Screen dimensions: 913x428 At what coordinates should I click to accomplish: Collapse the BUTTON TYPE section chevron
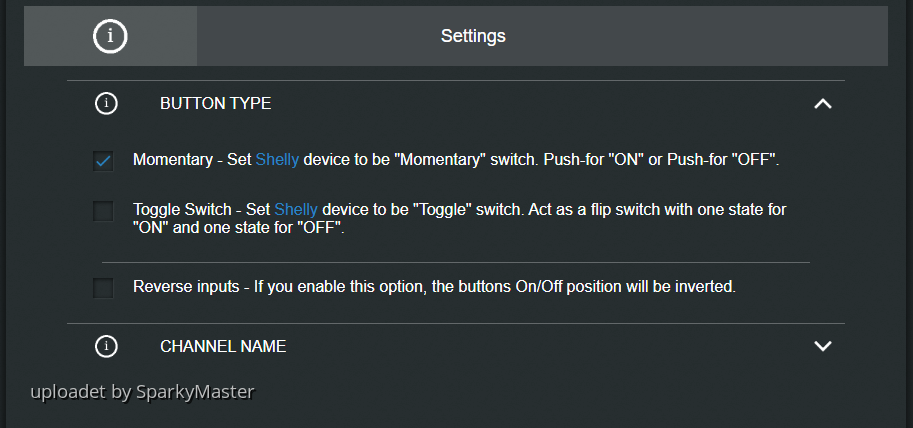click(823, 103)
